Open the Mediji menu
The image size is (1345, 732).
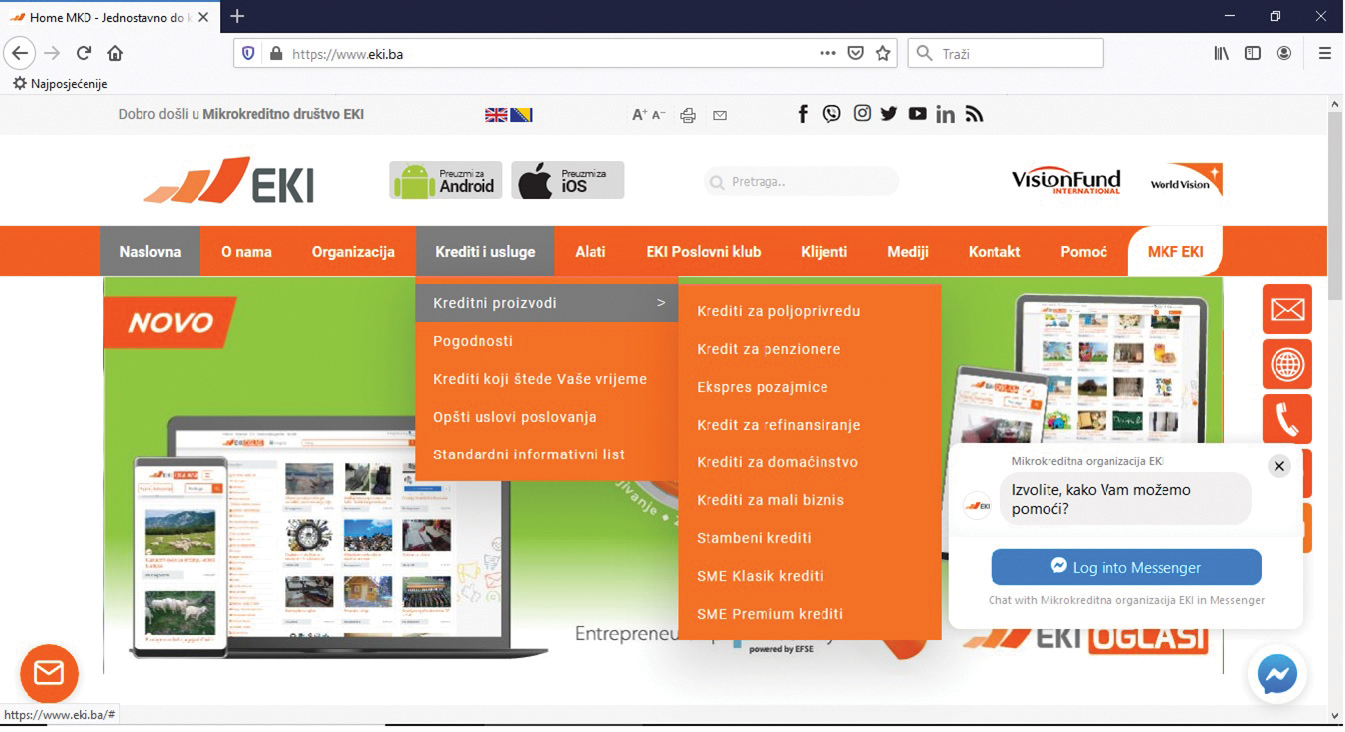pos(908,251)
